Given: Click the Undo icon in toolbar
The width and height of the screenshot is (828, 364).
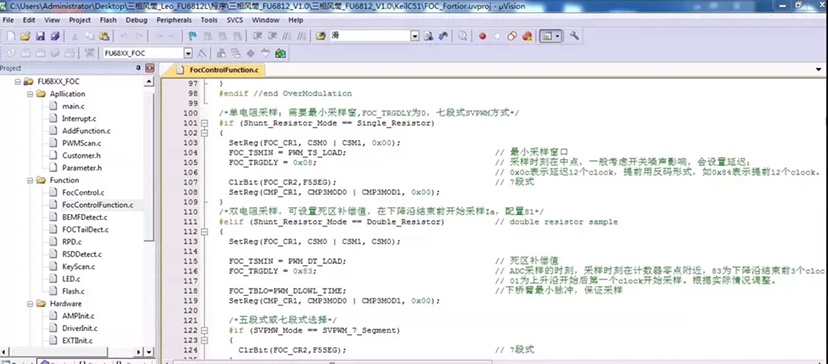Looking at the screenshot, I should (x=125, y=36).
